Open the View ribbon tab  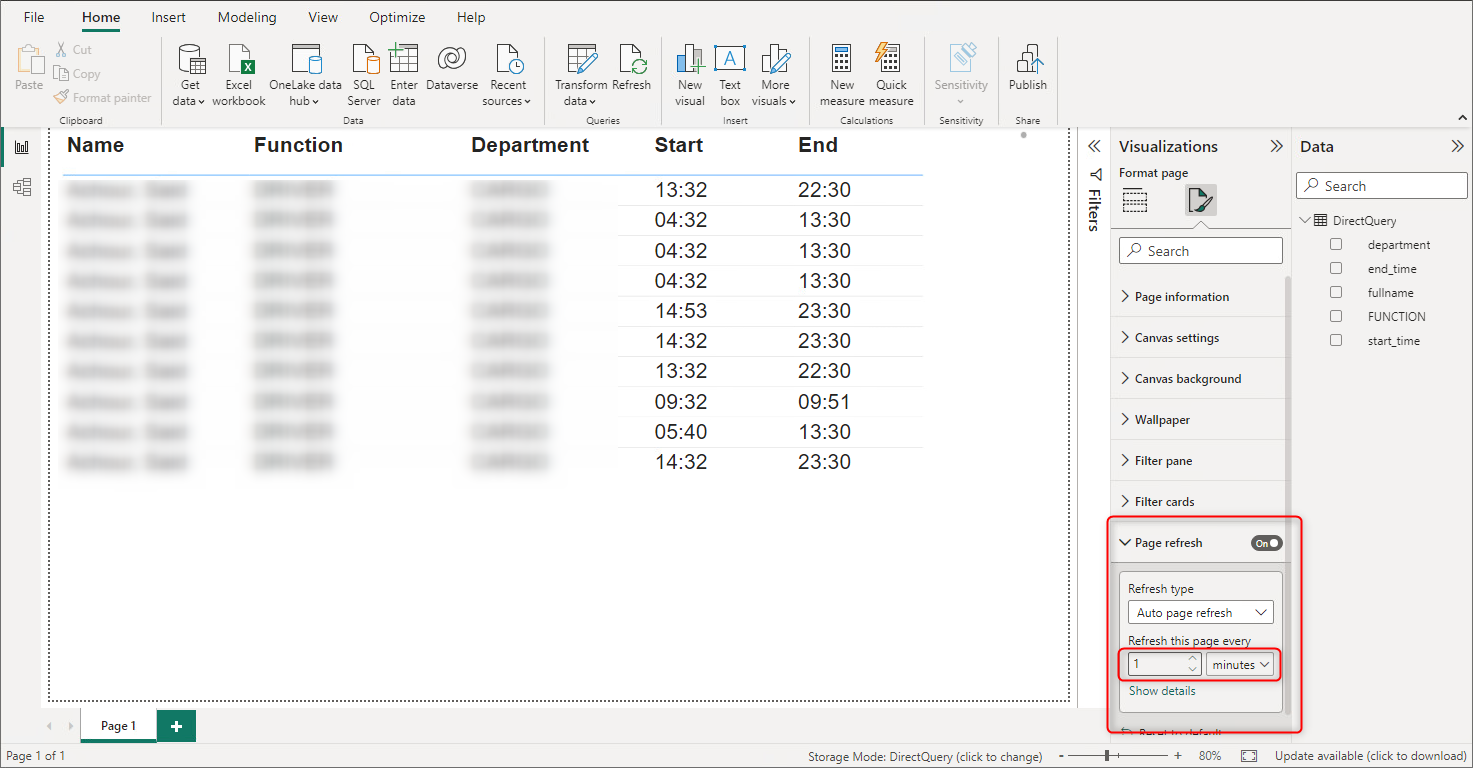323,17
